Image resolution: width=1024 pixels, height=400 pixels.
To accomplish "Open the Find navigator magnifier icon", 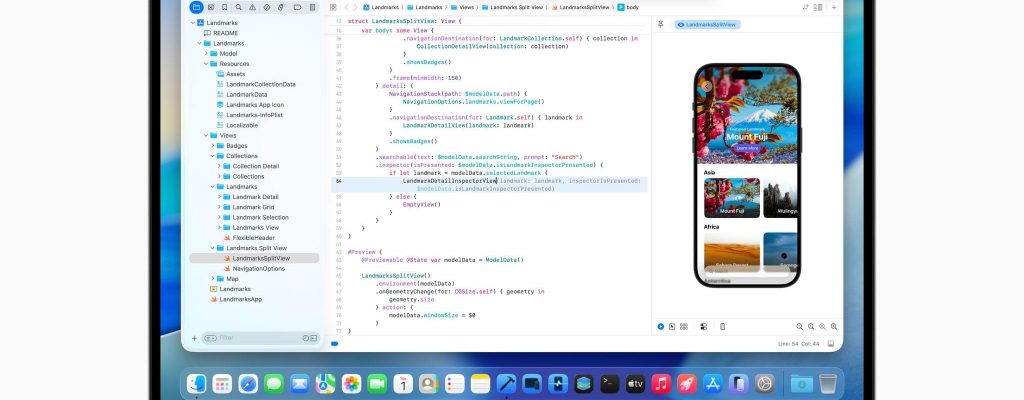I will [x=238, y=7].
